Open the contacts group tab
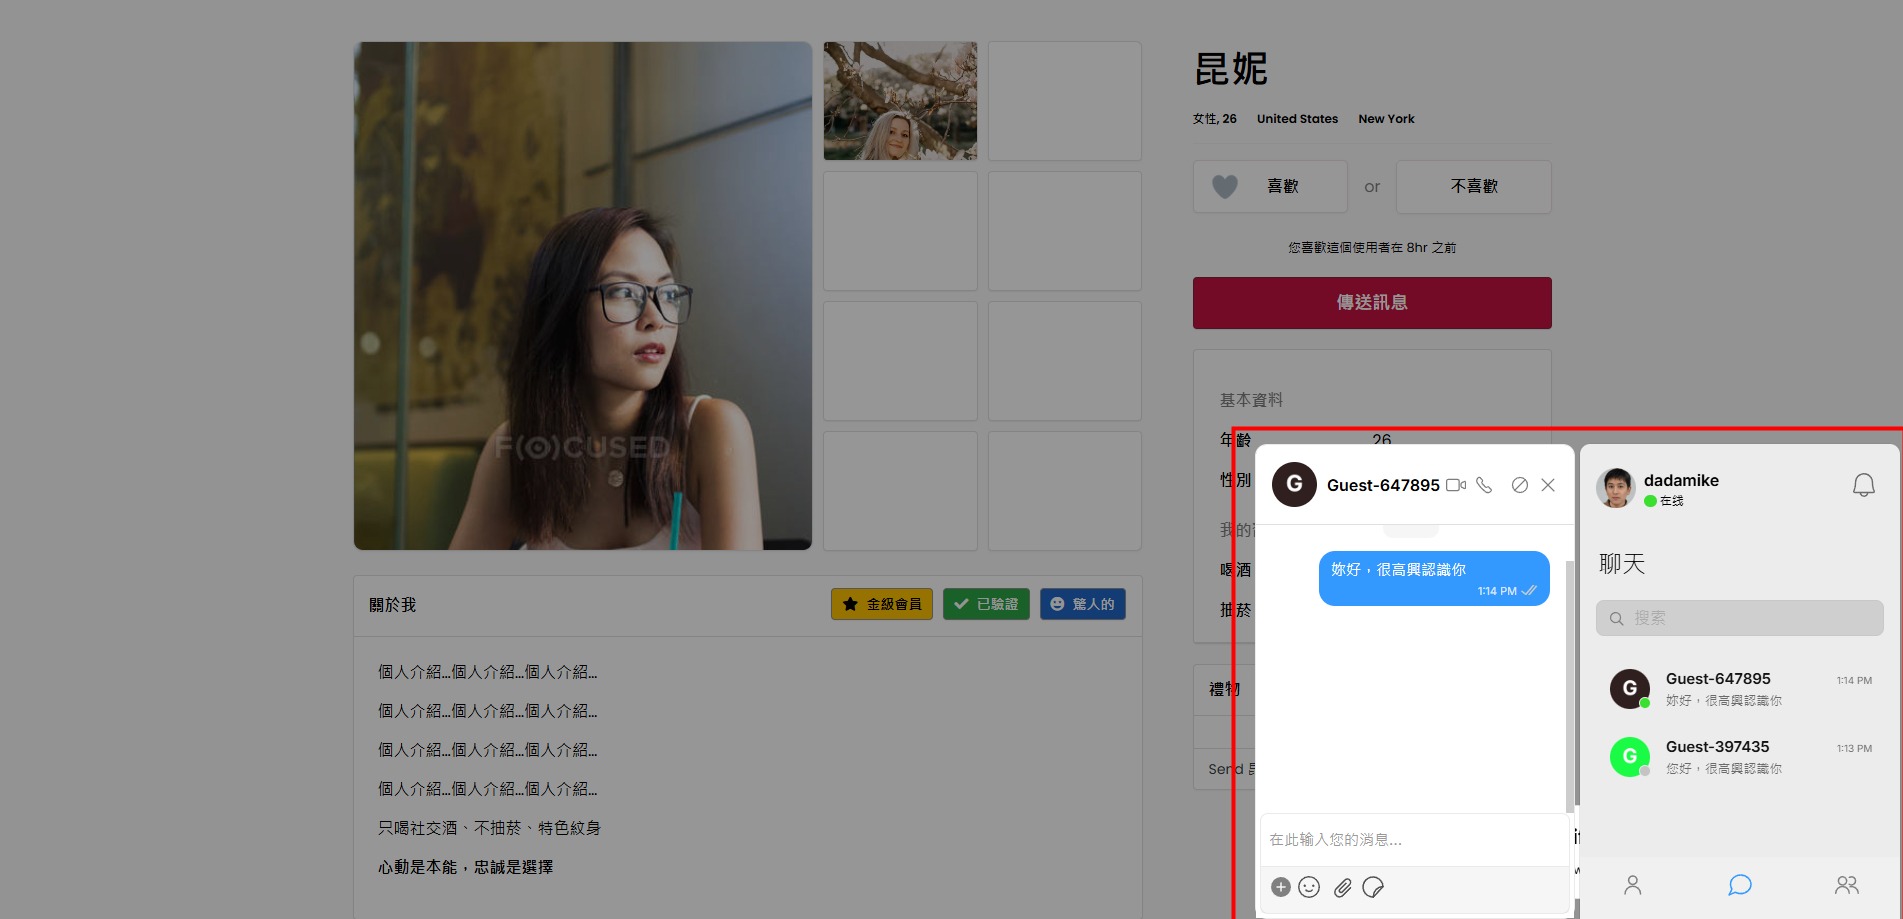 tap(1846, 885)
